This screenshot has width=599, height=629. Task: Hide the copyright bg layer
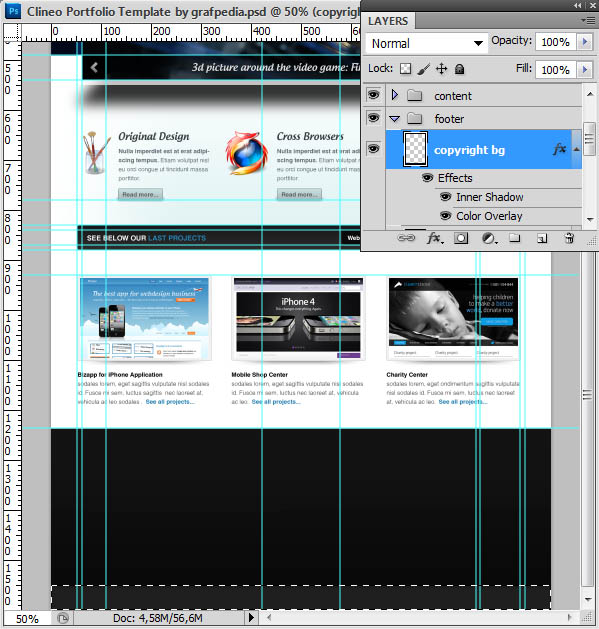(x=374, y=149)
